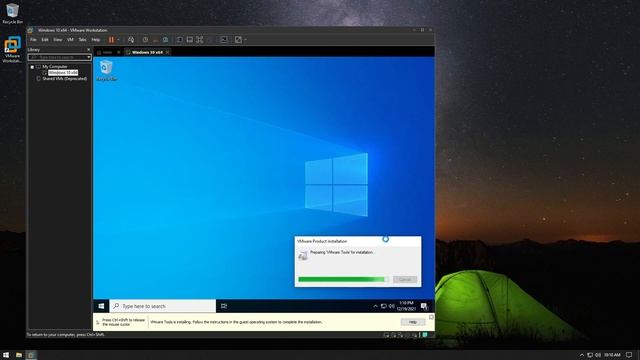This screenshot has width=640, height=360.
Task: Send Ctrl+Alt+Del to the virtual machine
Action: [131, 40]
